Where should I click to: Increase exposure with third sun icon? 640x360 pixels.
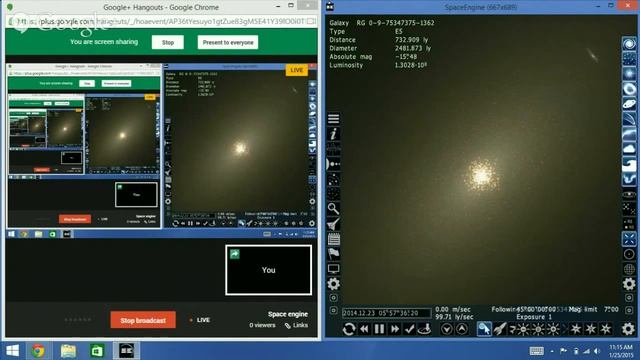point(553,329)
